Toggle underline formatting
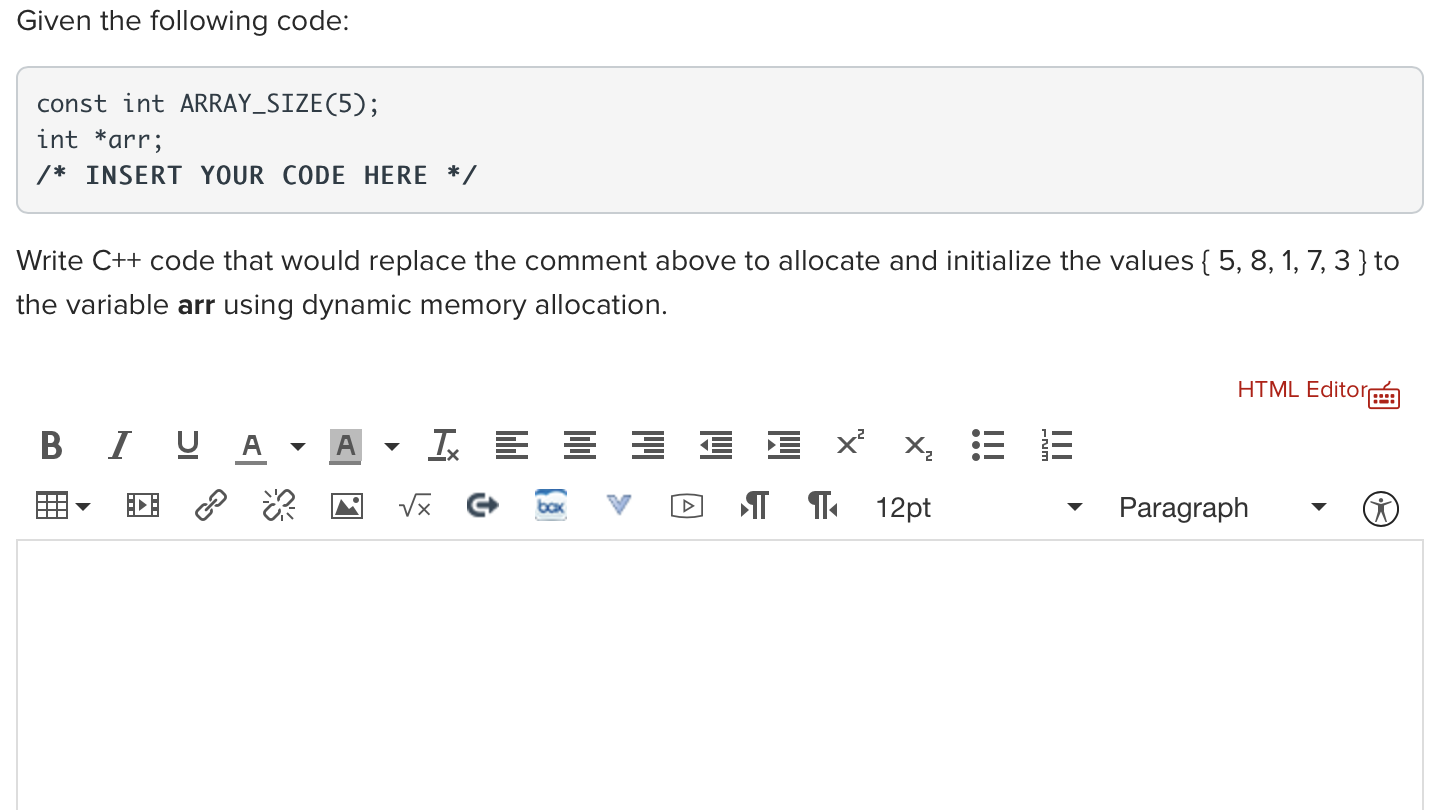Image resolution: width=1436 pixels, height=810 pixels. pyautogui.click(x=187, y=445)
